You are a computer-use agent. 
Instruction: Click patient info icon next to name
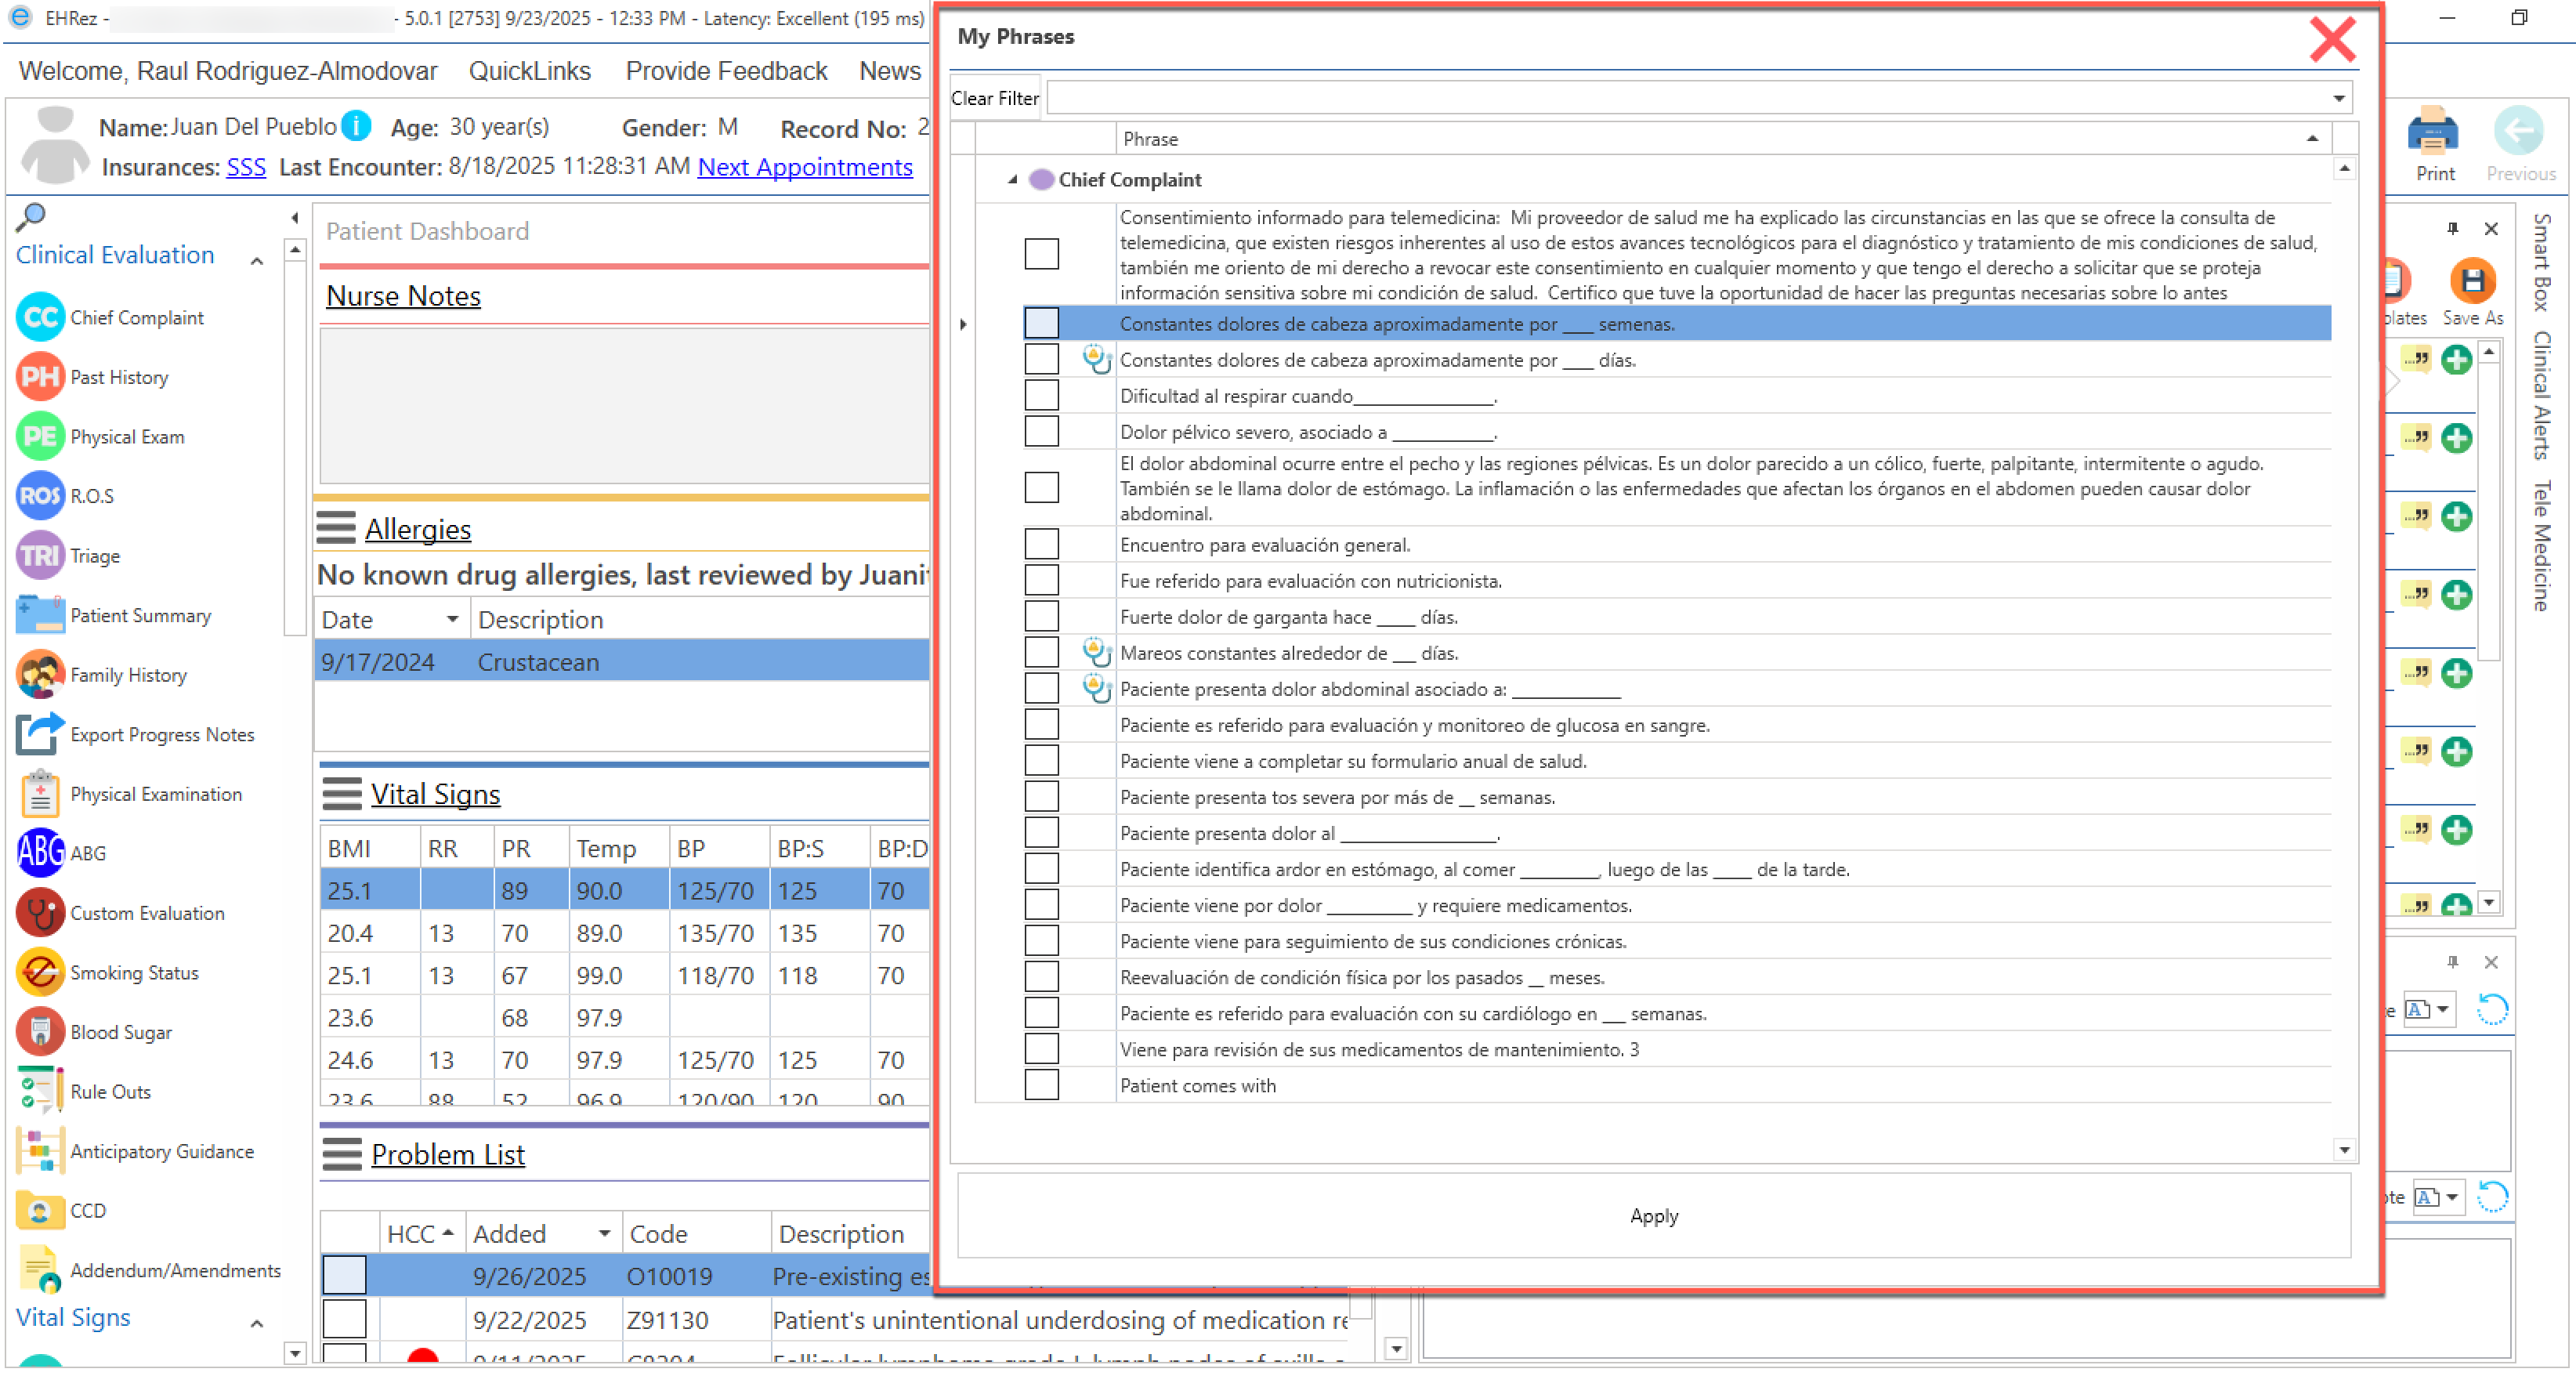[x=357, y=126]
